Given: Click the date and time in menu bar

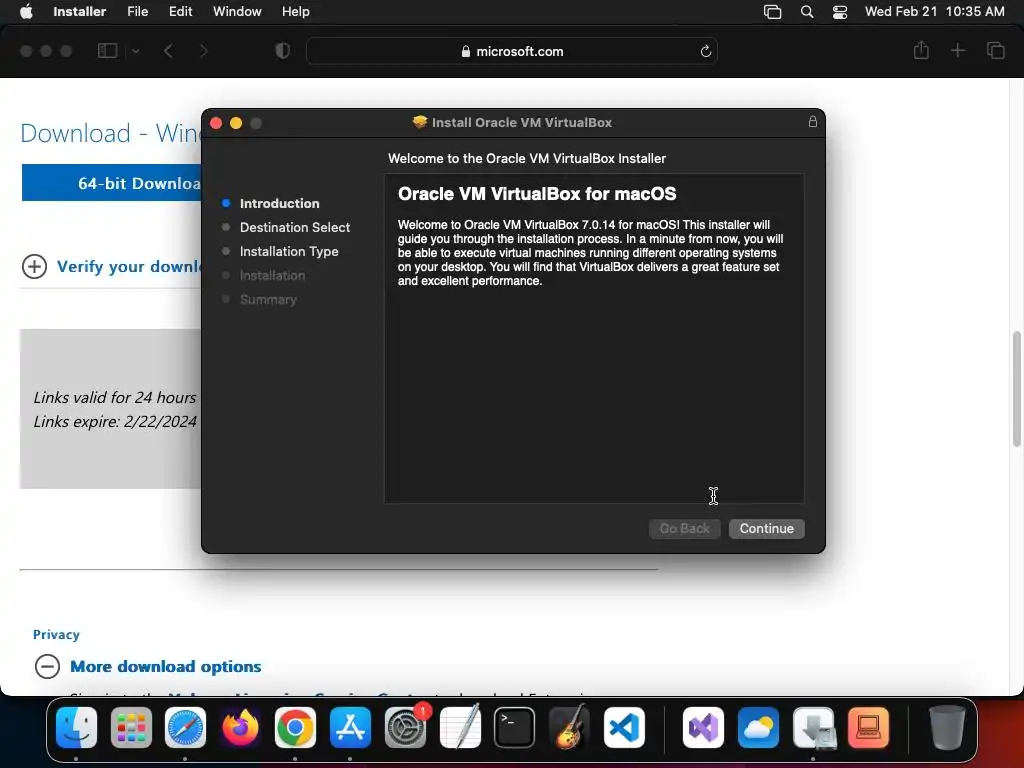Looking at the screenshot, I should pyautogui.click(x=935, y=11).
